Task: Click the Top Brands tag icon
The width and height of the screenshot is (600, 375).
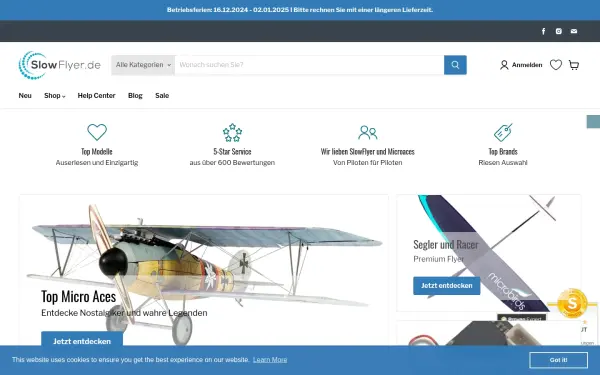Action: click(x=503, y=132)
